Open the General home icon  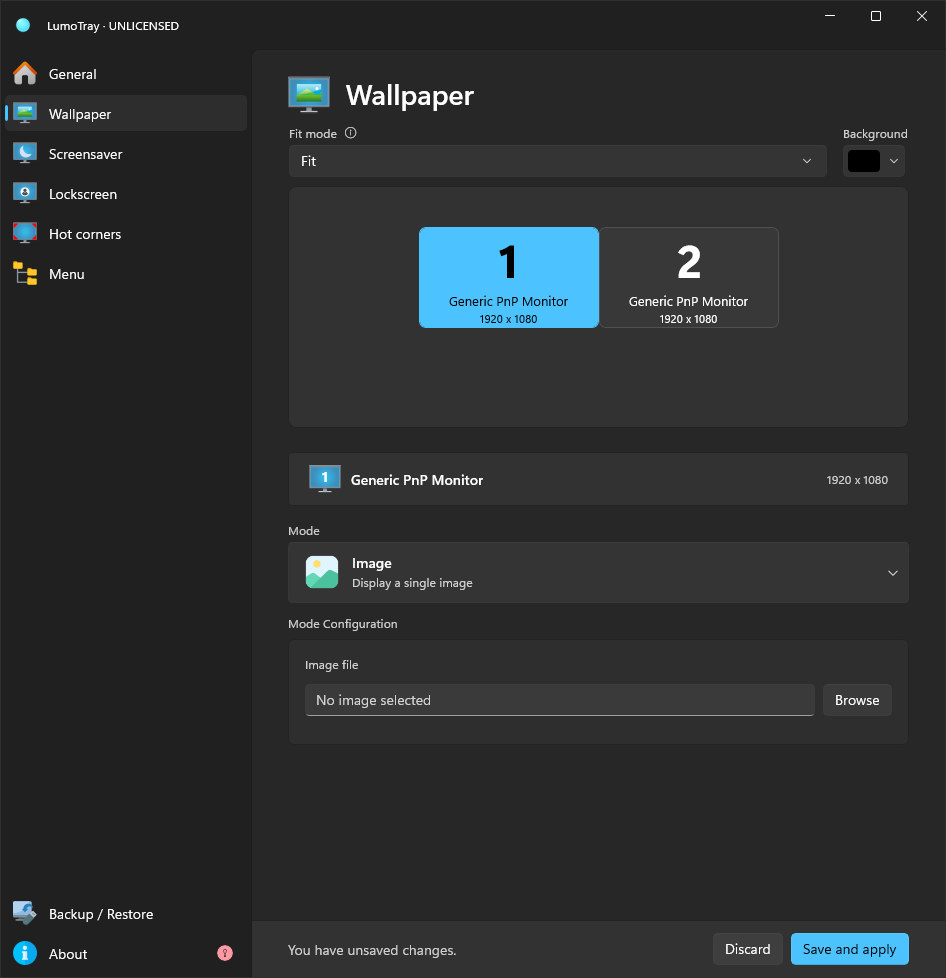click(x=25, y=74)
